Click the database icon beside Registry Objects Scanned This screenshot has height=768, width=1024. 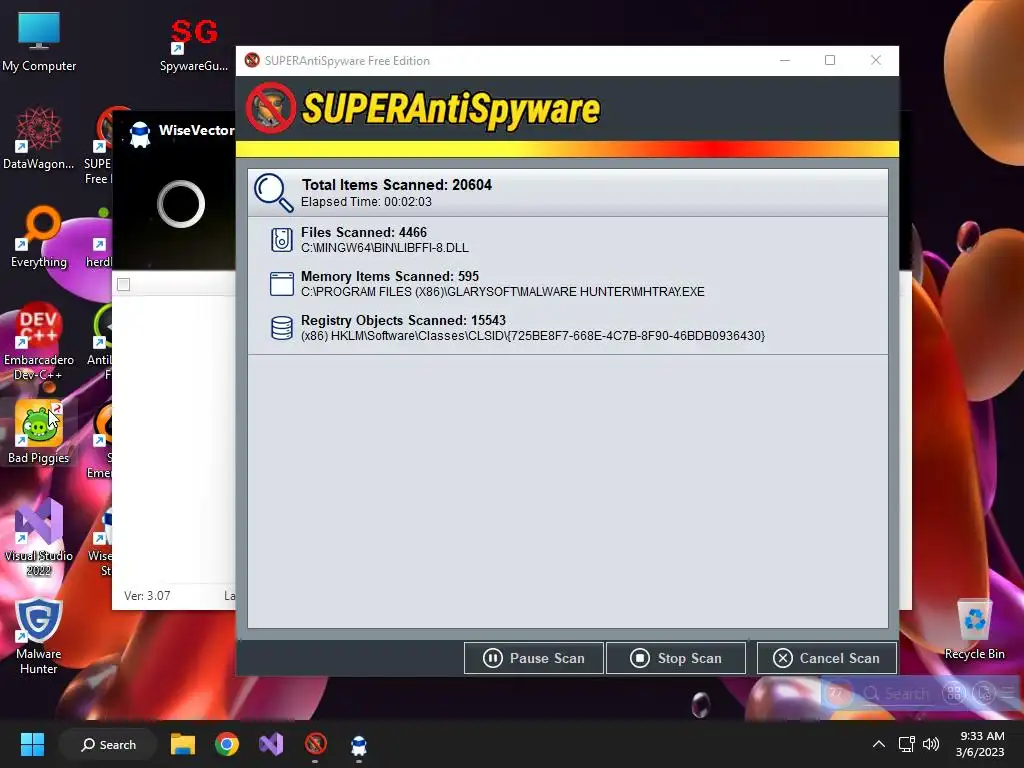point(281,328)
